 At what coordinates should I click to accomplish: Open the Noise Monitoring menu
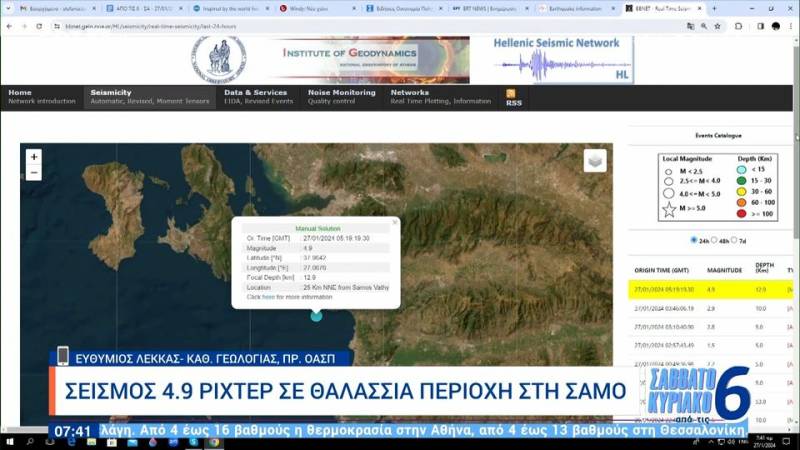click(341, 97)
